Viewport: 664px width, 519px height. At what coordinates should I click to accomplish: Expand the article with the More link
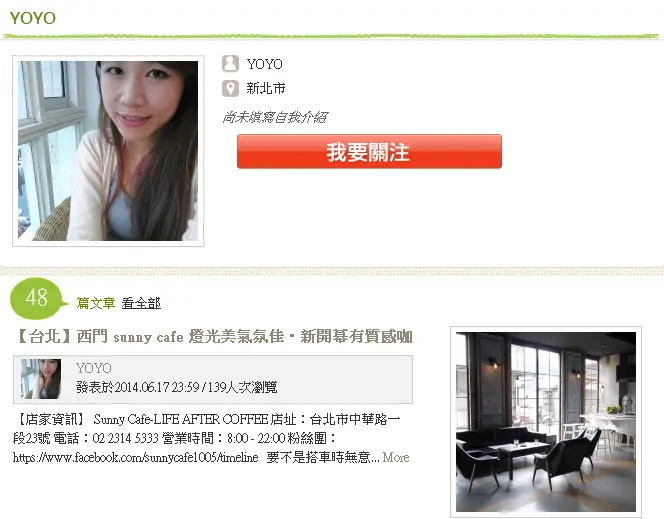(396, 458)
